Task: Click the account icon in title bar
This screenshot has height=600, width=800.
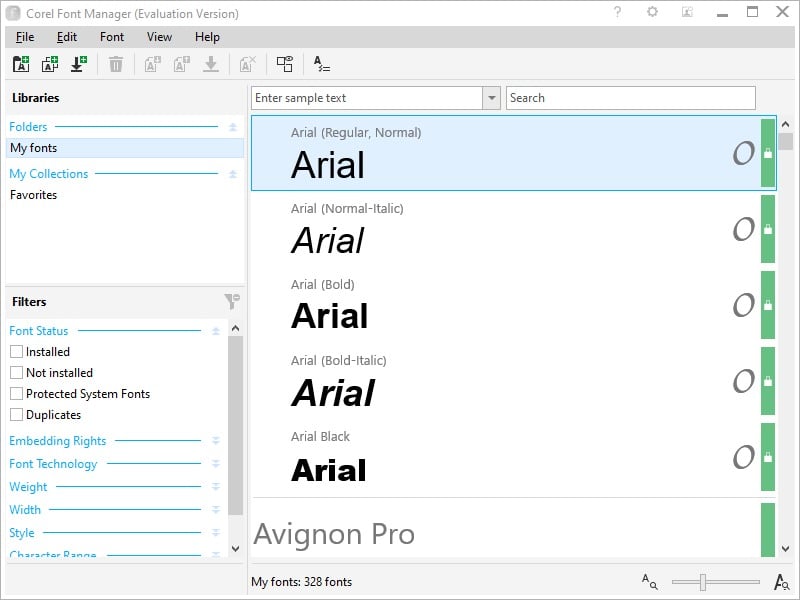Action: tap(687, 12)
